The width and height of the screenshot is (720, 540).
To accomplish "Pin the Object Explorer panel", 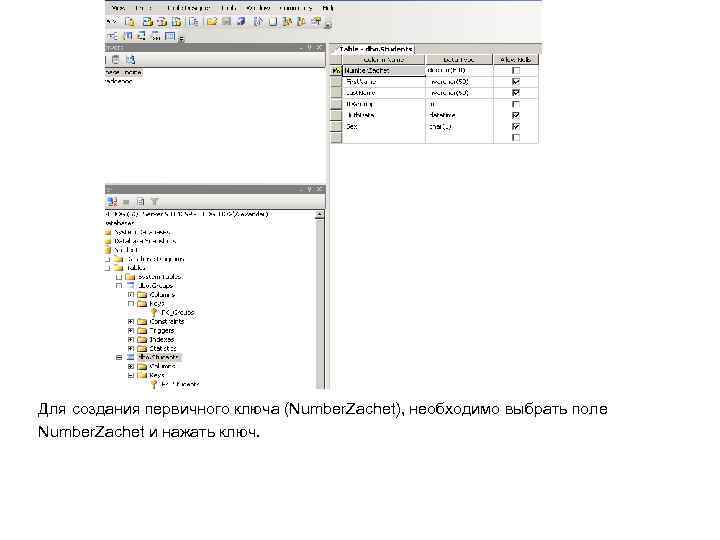I will 310,189.
